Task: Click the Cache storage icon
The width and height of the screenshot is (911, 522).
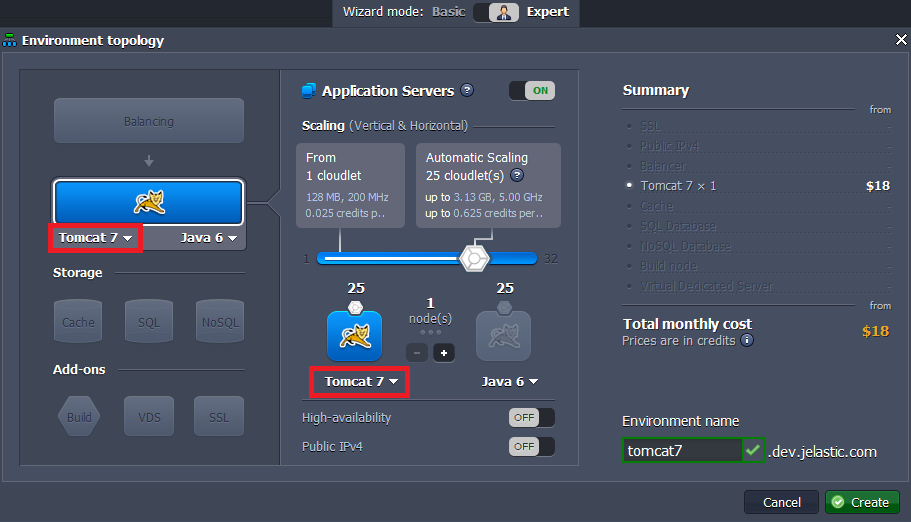Action: click(78, 321)
